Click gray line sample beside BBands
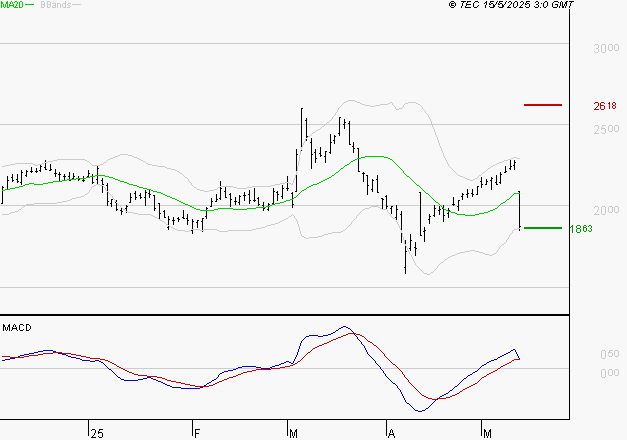 pos(77,5)
